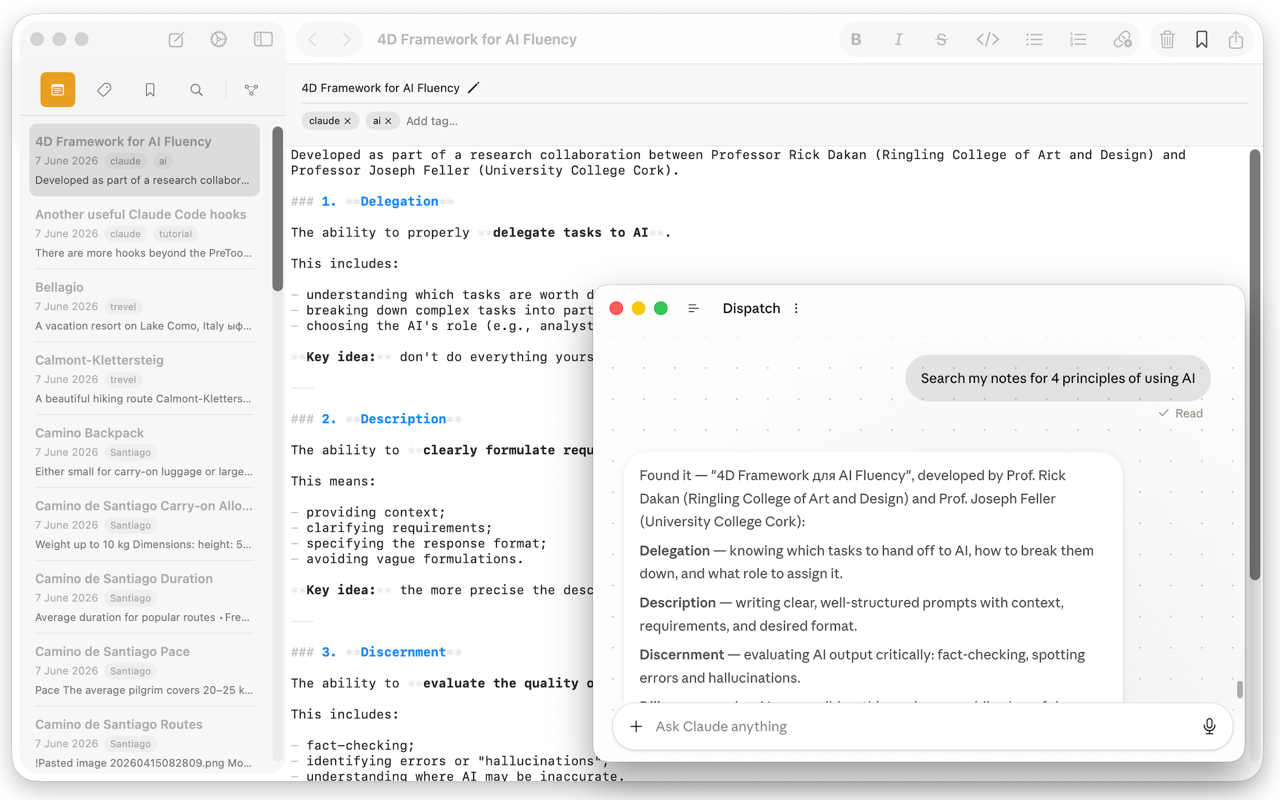The width and height of the screenshot is (1280, 800).
Task: Click the Discernment line in Claude's reply
Action: pyautogui.click(x=862, y=666)
